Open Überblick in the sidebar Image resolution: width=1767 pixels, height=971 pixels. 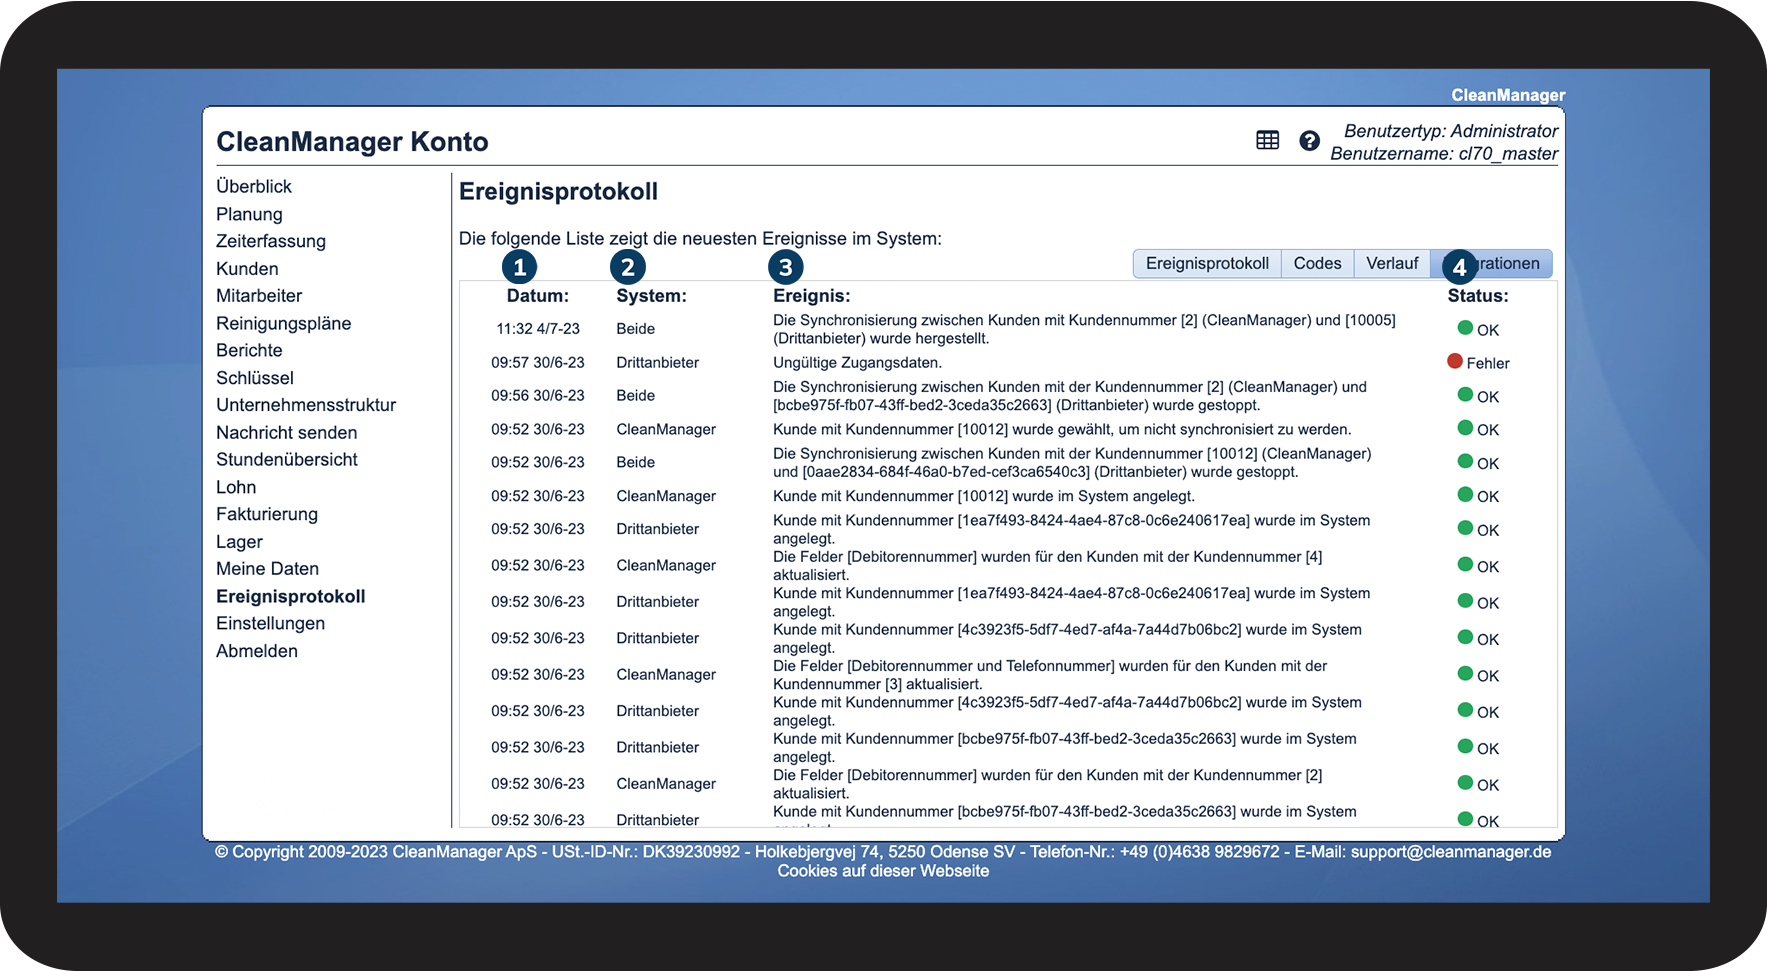254,186
